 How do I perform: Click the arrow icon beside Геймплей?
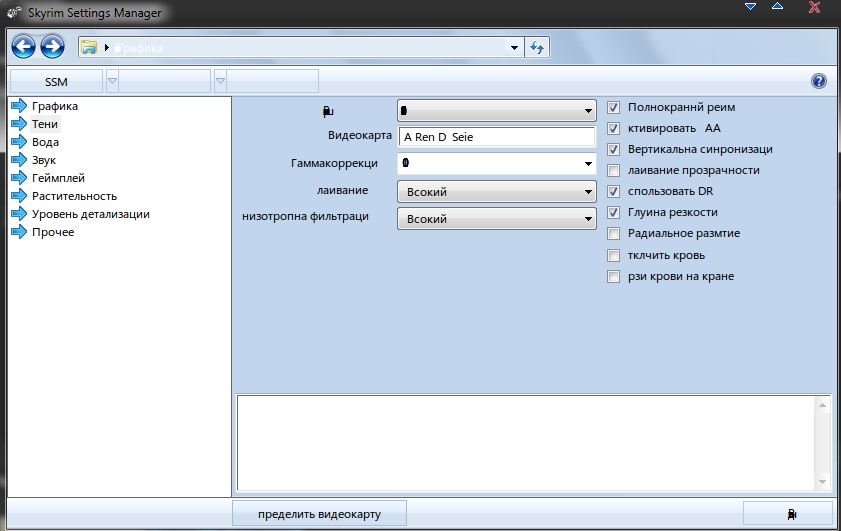pyautogui.click(x=19, y=178)
